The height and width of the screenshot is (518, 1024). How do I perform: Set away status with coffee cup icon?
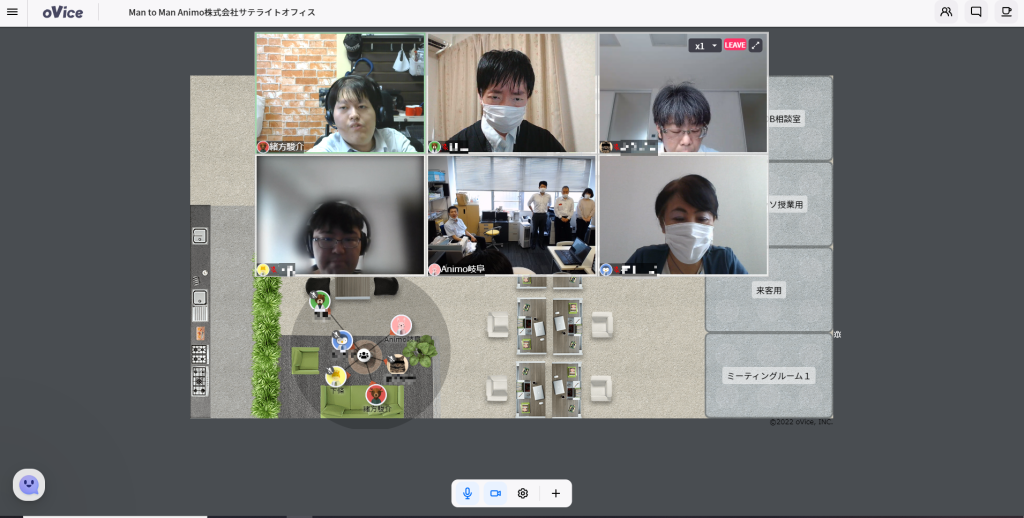point(1006,12)
